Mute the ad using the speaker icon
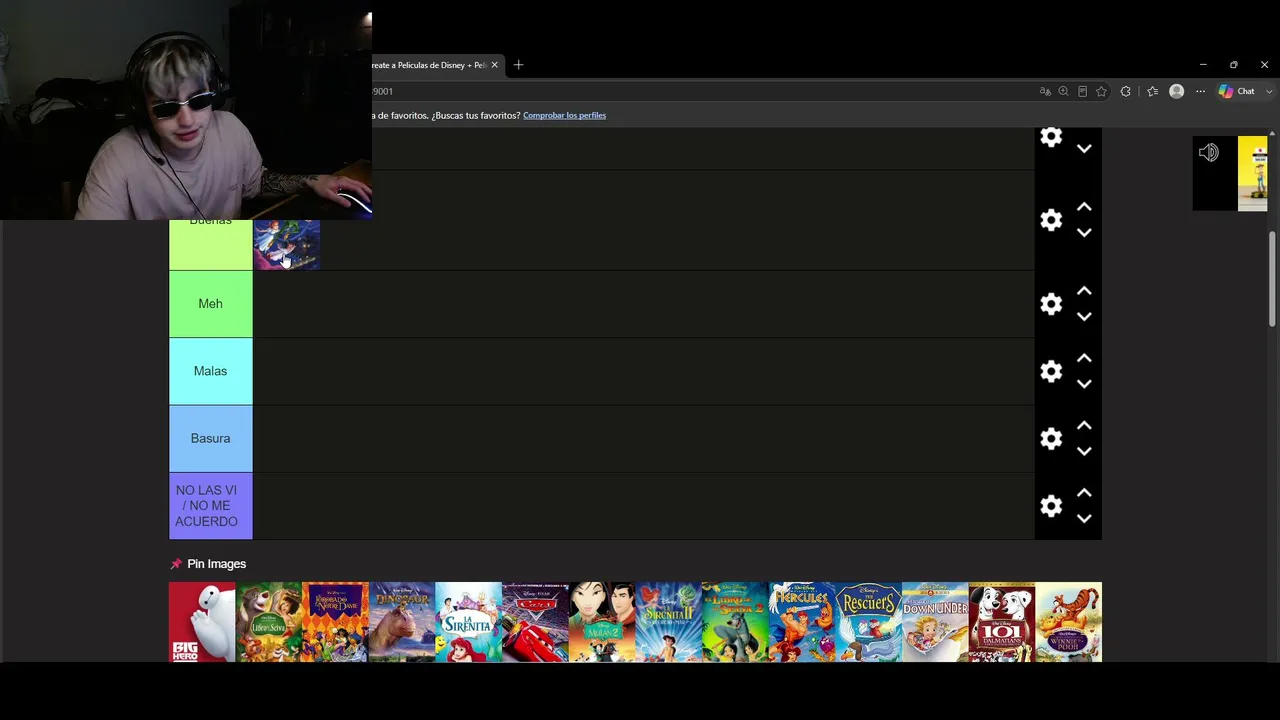 [x=1209, y=153]
